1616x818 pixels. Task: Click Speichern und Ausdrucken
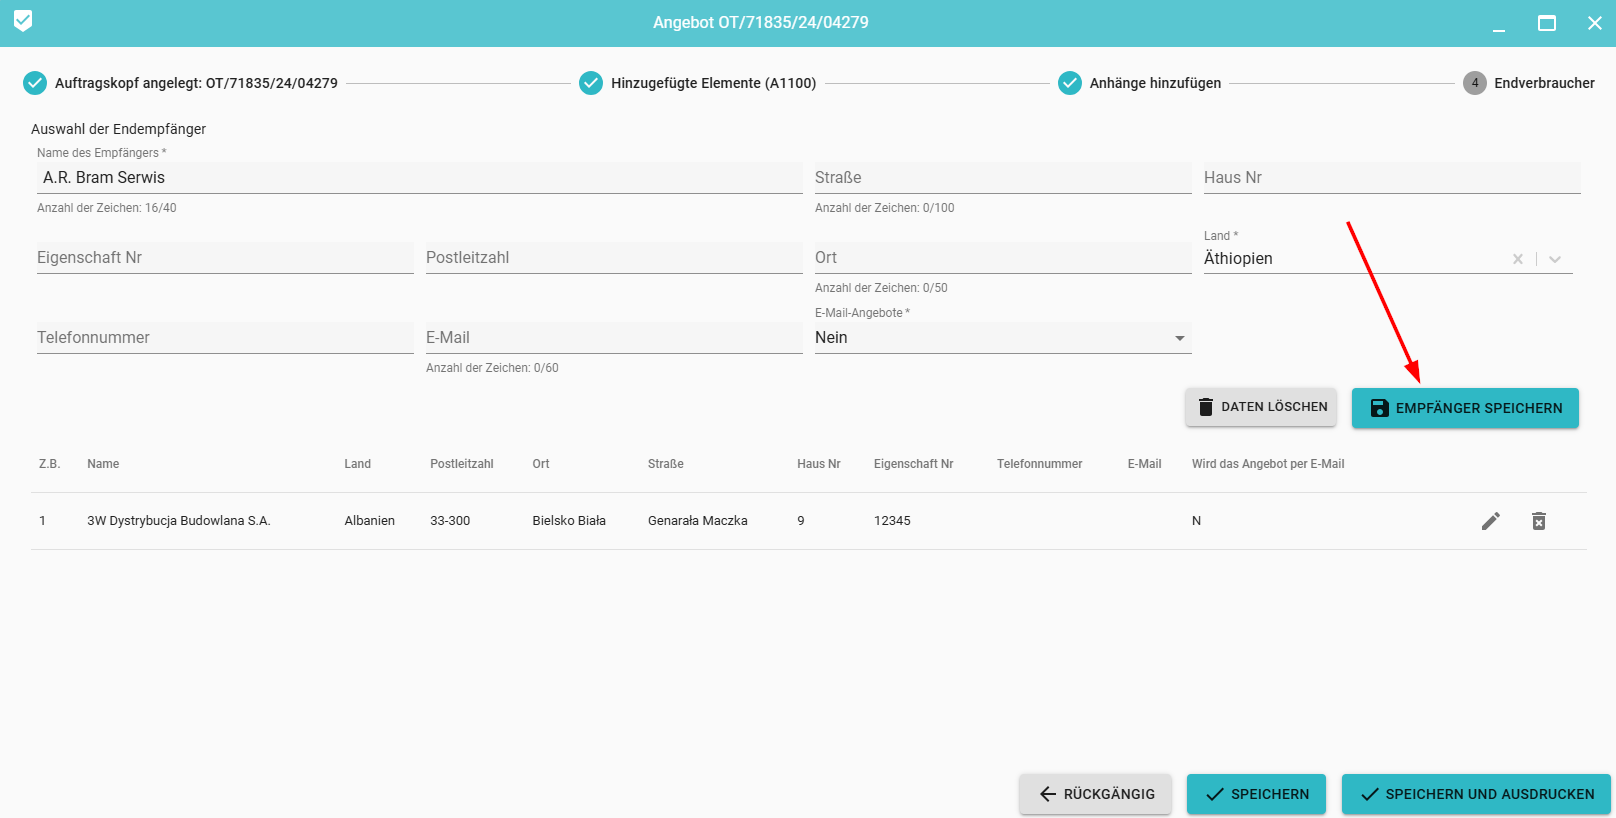tap(1476, 794)
